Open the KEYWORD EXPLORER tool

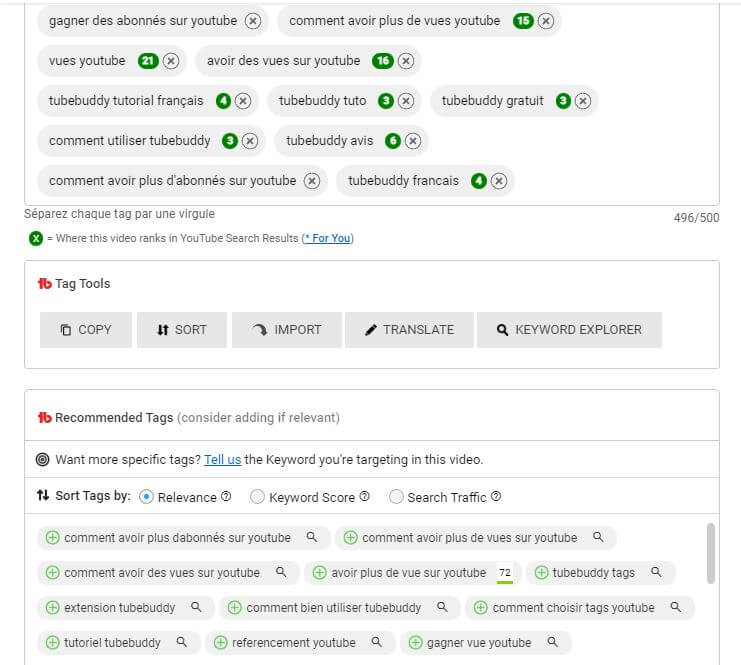coord(569,330)
